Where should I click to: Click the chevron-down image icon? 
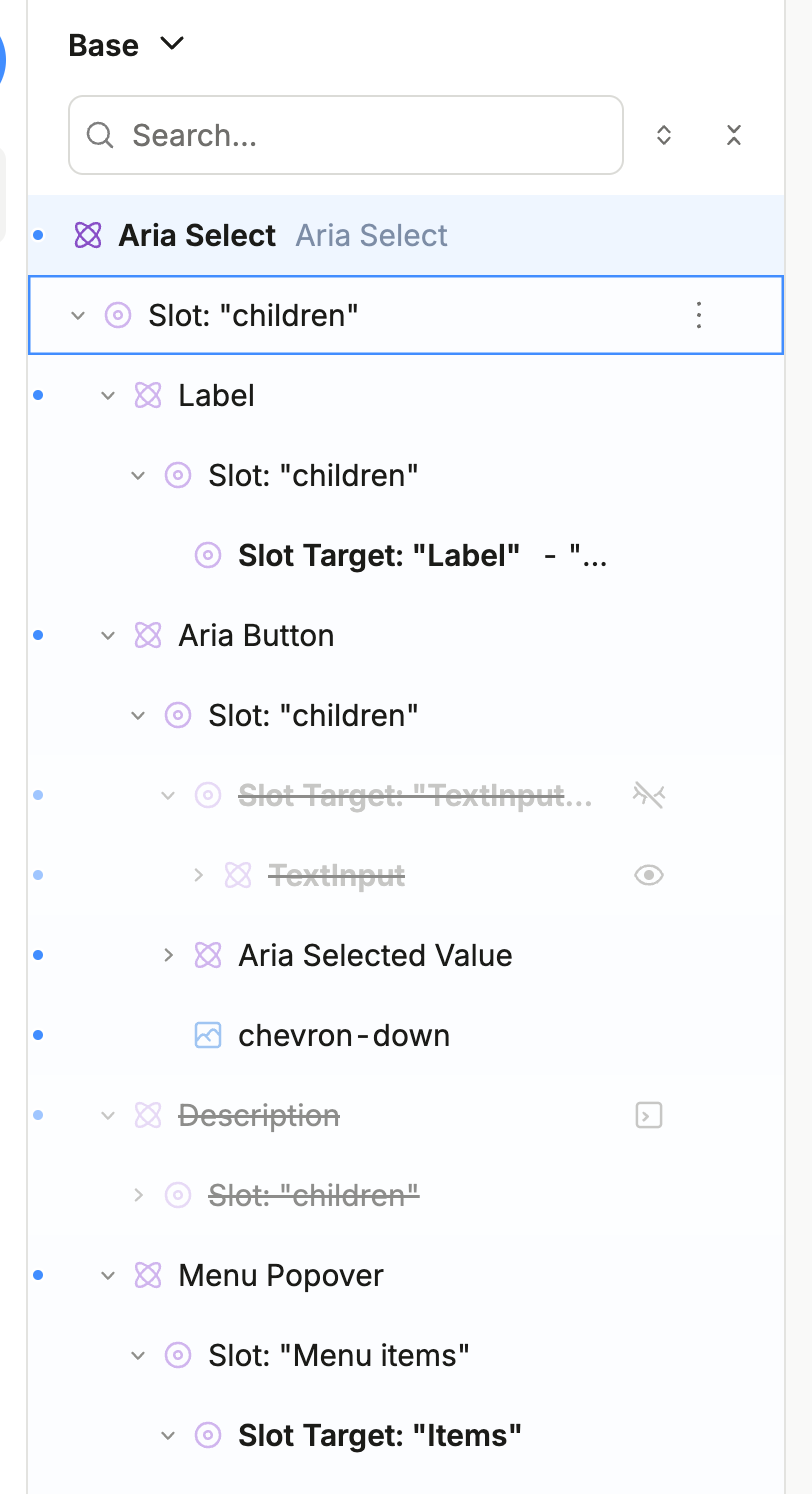click(207, 1035)
